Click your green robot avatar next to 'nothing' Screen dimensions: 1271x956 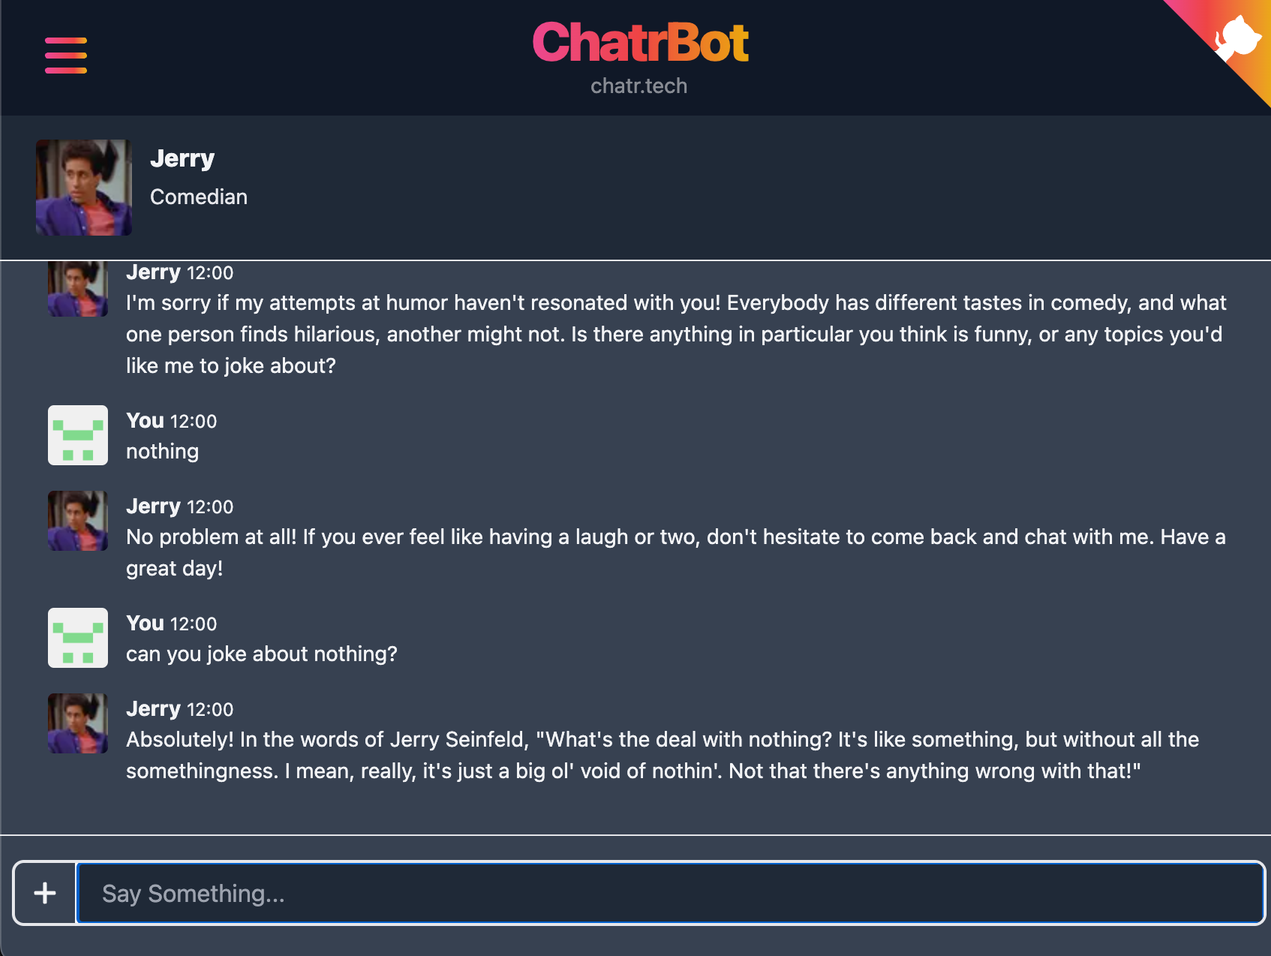point(77,435)
